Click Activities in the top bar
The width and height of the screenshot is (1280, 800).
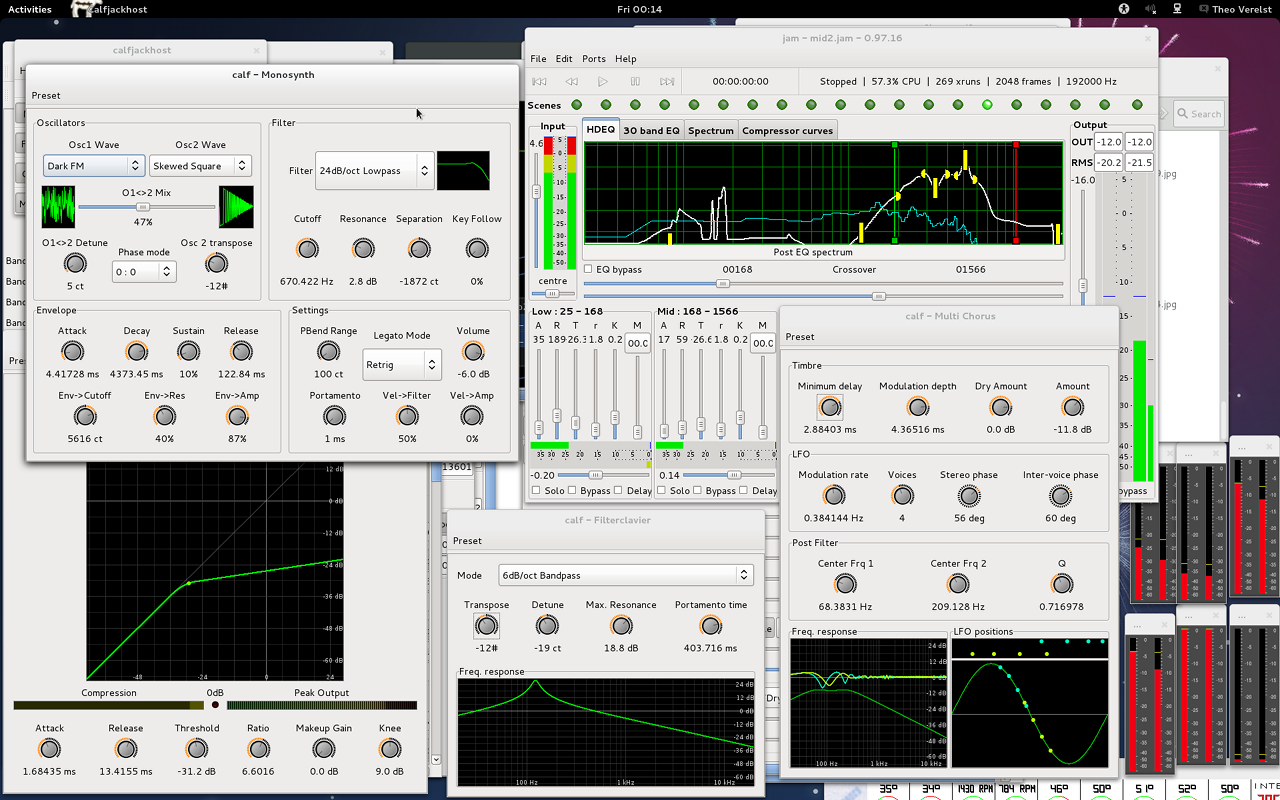coord(30,9)
